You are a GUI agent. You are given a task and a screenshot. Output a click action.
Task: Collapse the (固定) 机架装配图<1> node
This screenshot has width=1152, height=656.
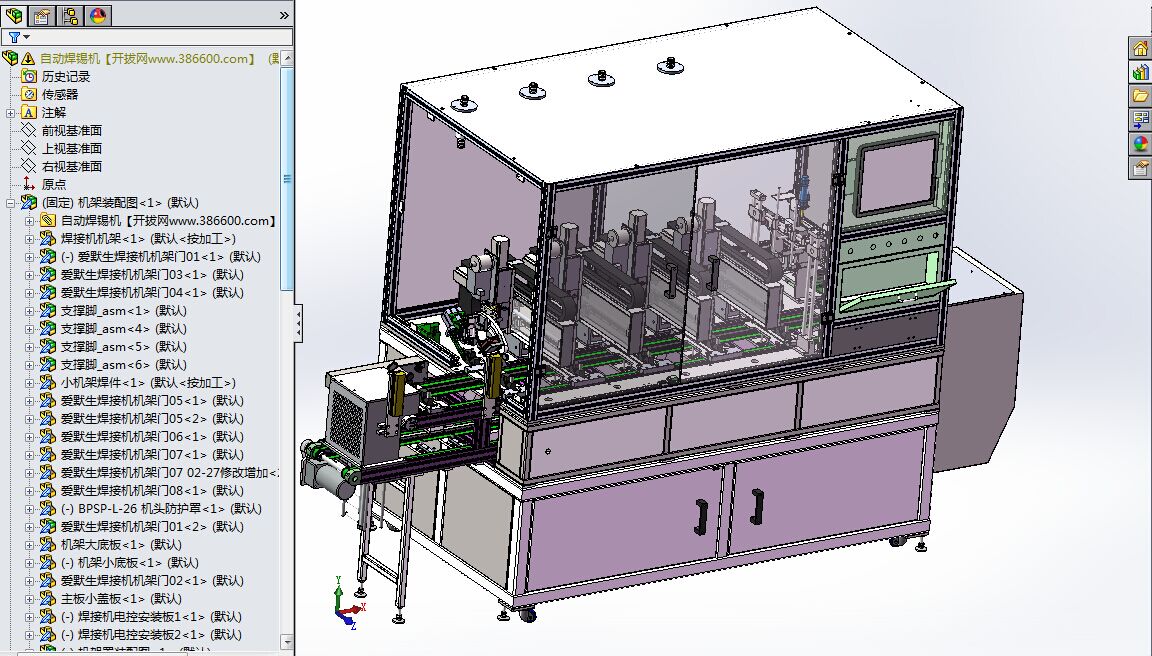point(10,203)
